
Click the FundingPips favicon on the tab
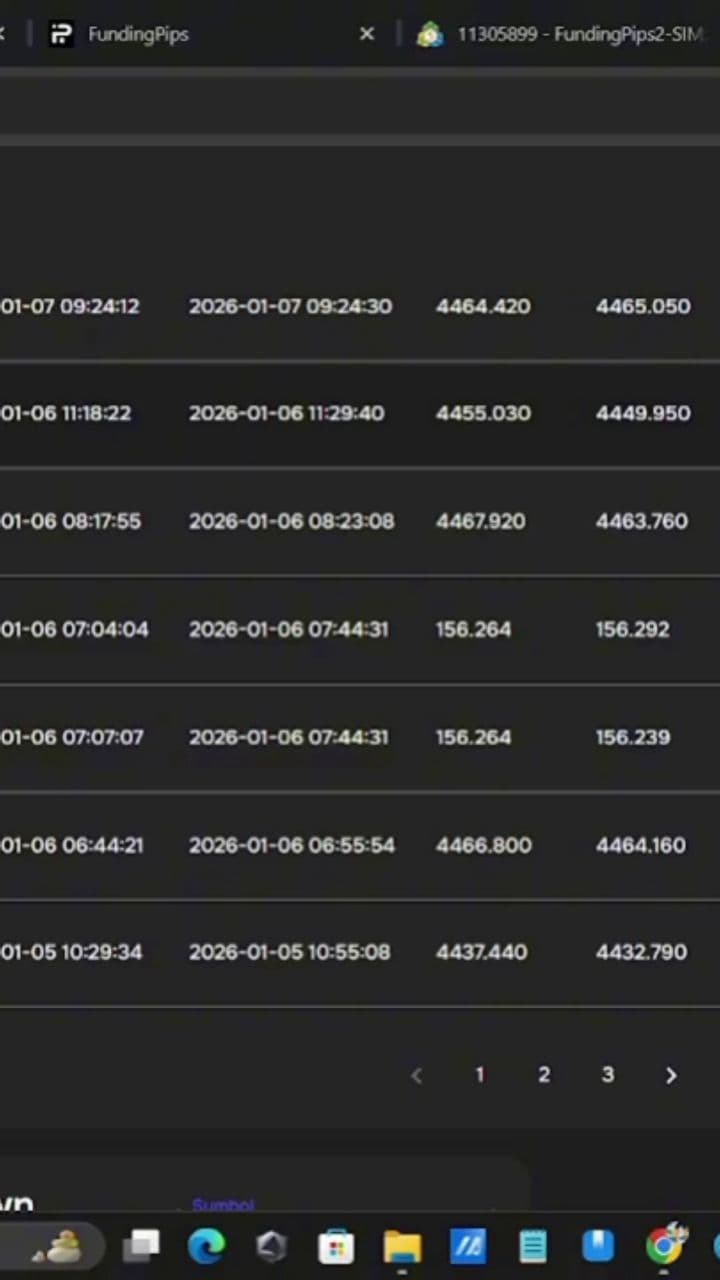tap(61, 33)
